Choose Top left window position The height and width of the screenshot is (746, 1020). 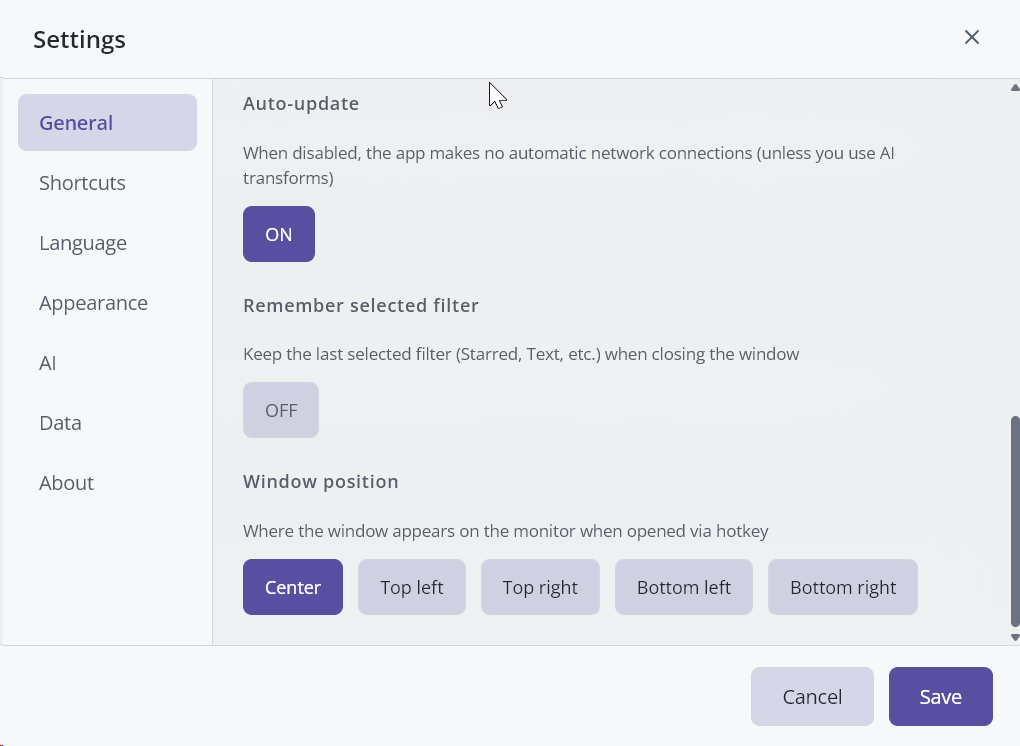(x=412, y=587)
